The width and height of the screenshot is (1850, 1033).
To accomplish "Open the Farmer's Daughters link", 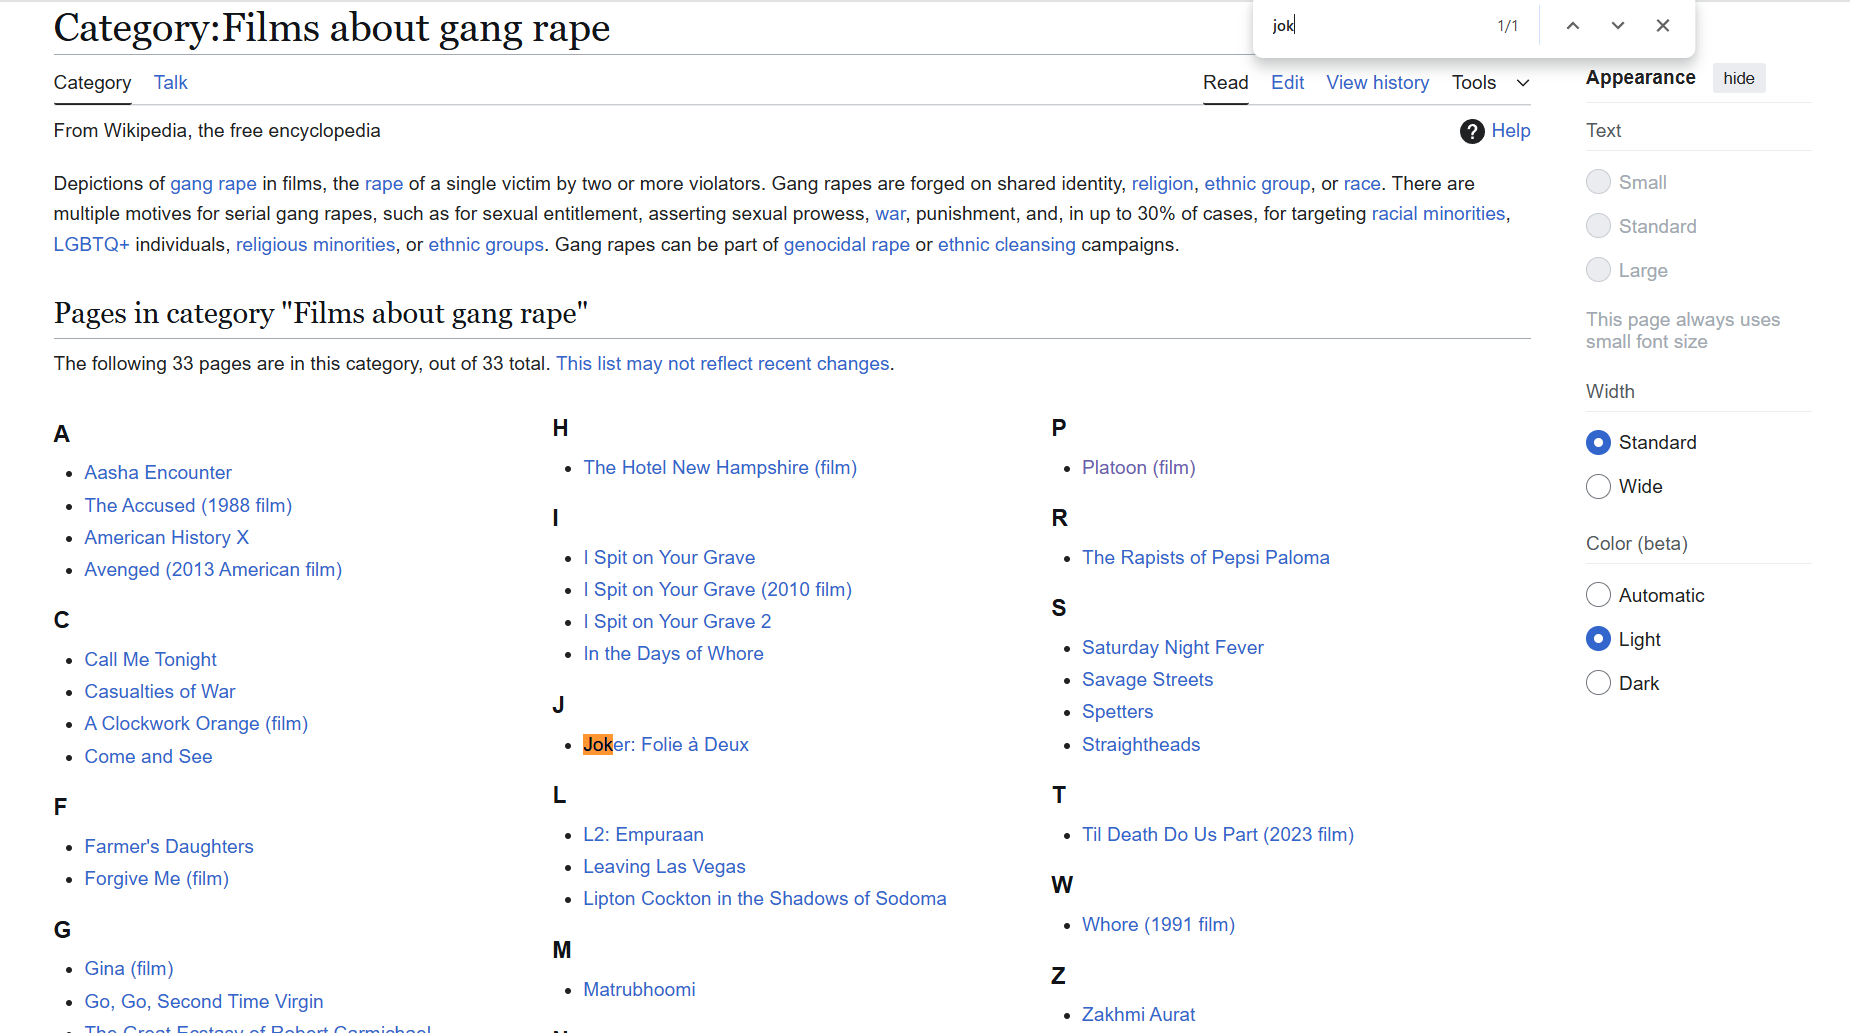I will pos(169,847).
